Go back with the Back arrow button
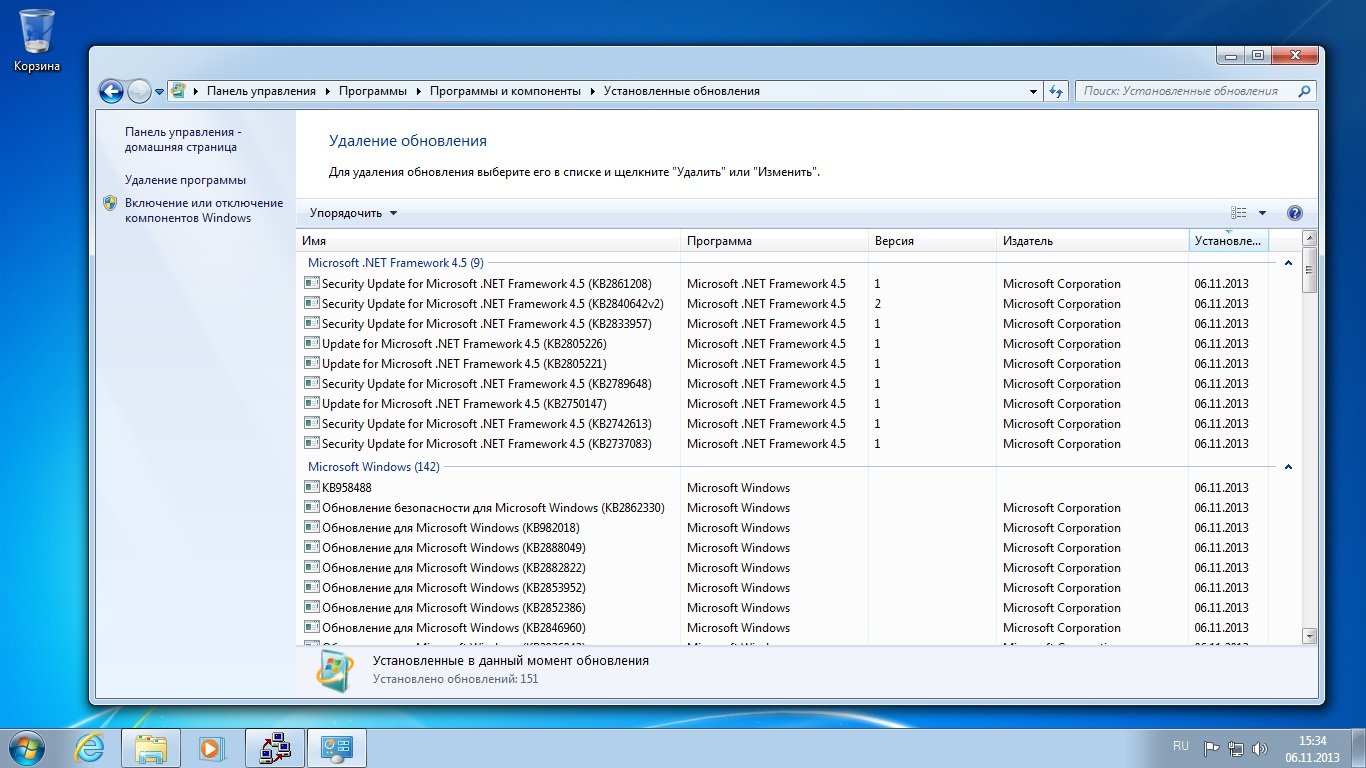This screenshot has height=768, width=1366. click(111, 91)
